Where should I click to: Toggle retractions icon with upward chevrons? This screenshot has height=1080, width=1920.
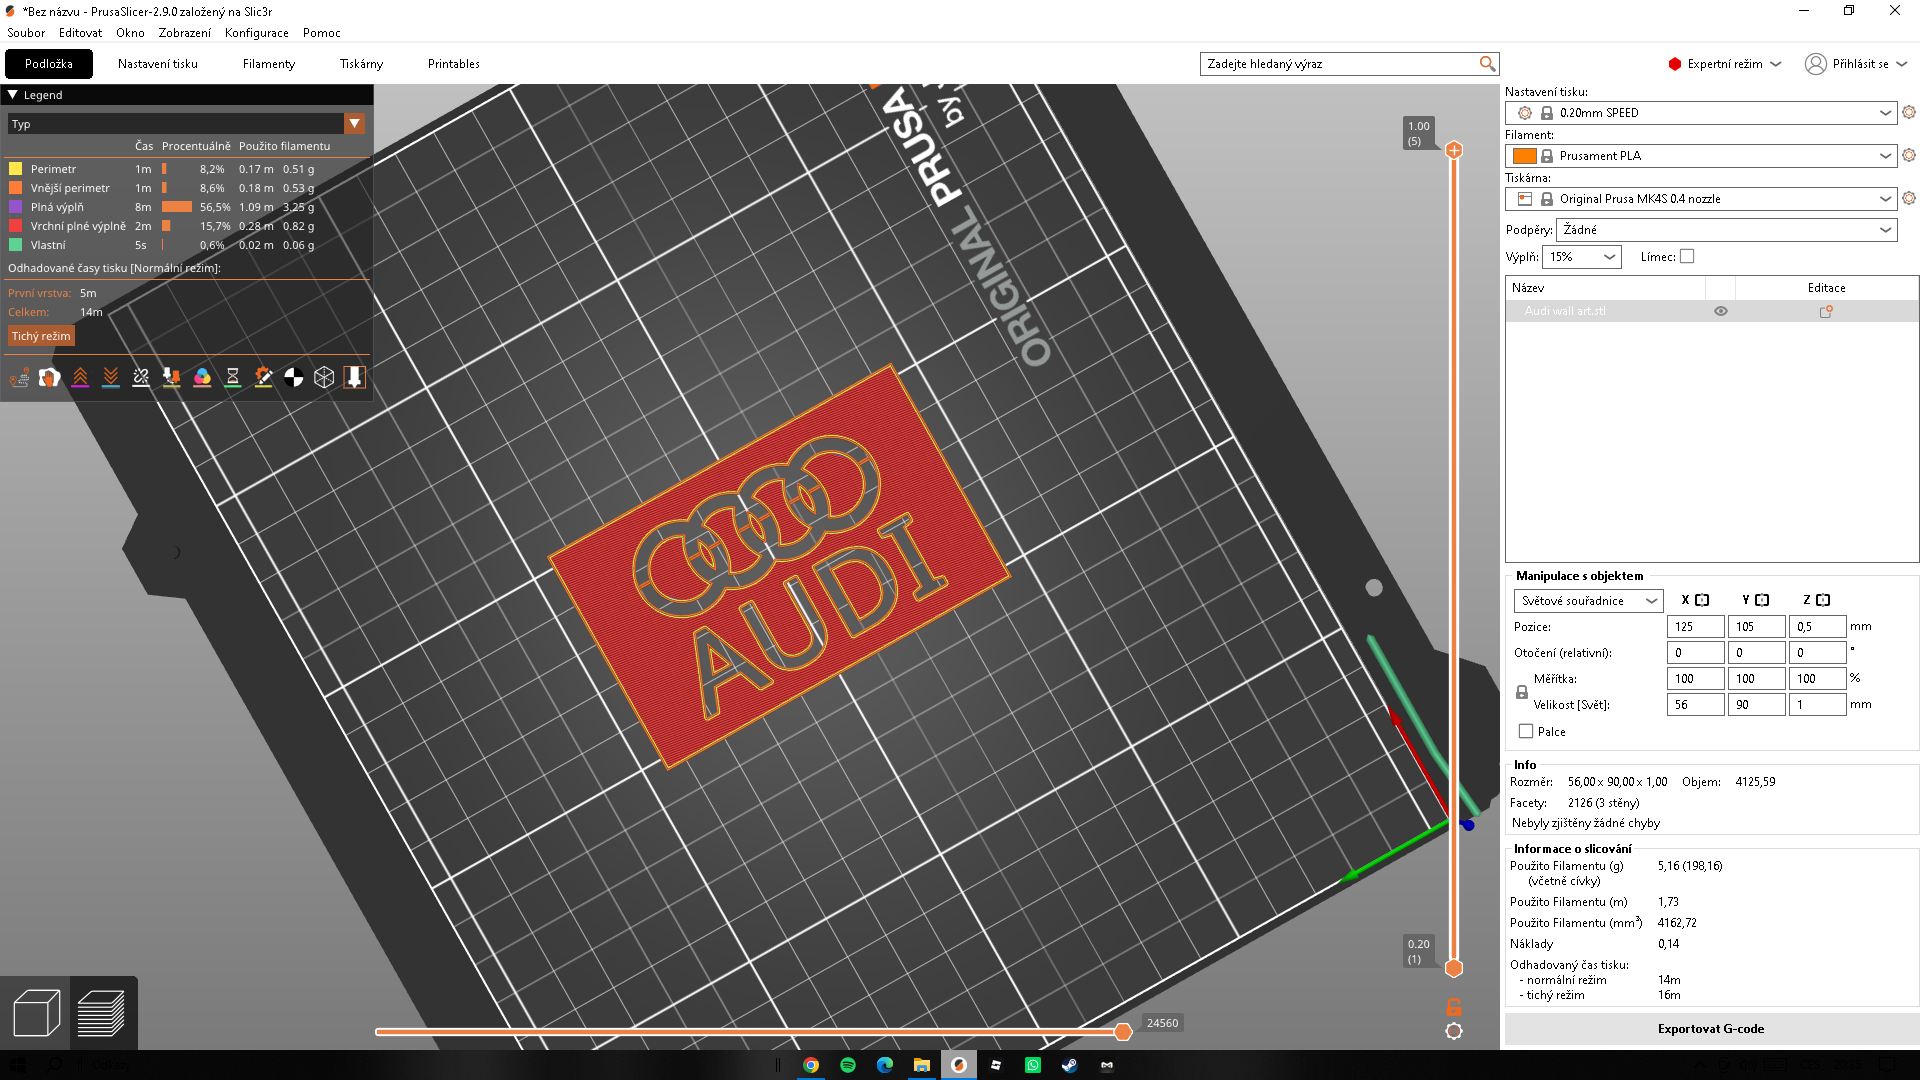80,377
